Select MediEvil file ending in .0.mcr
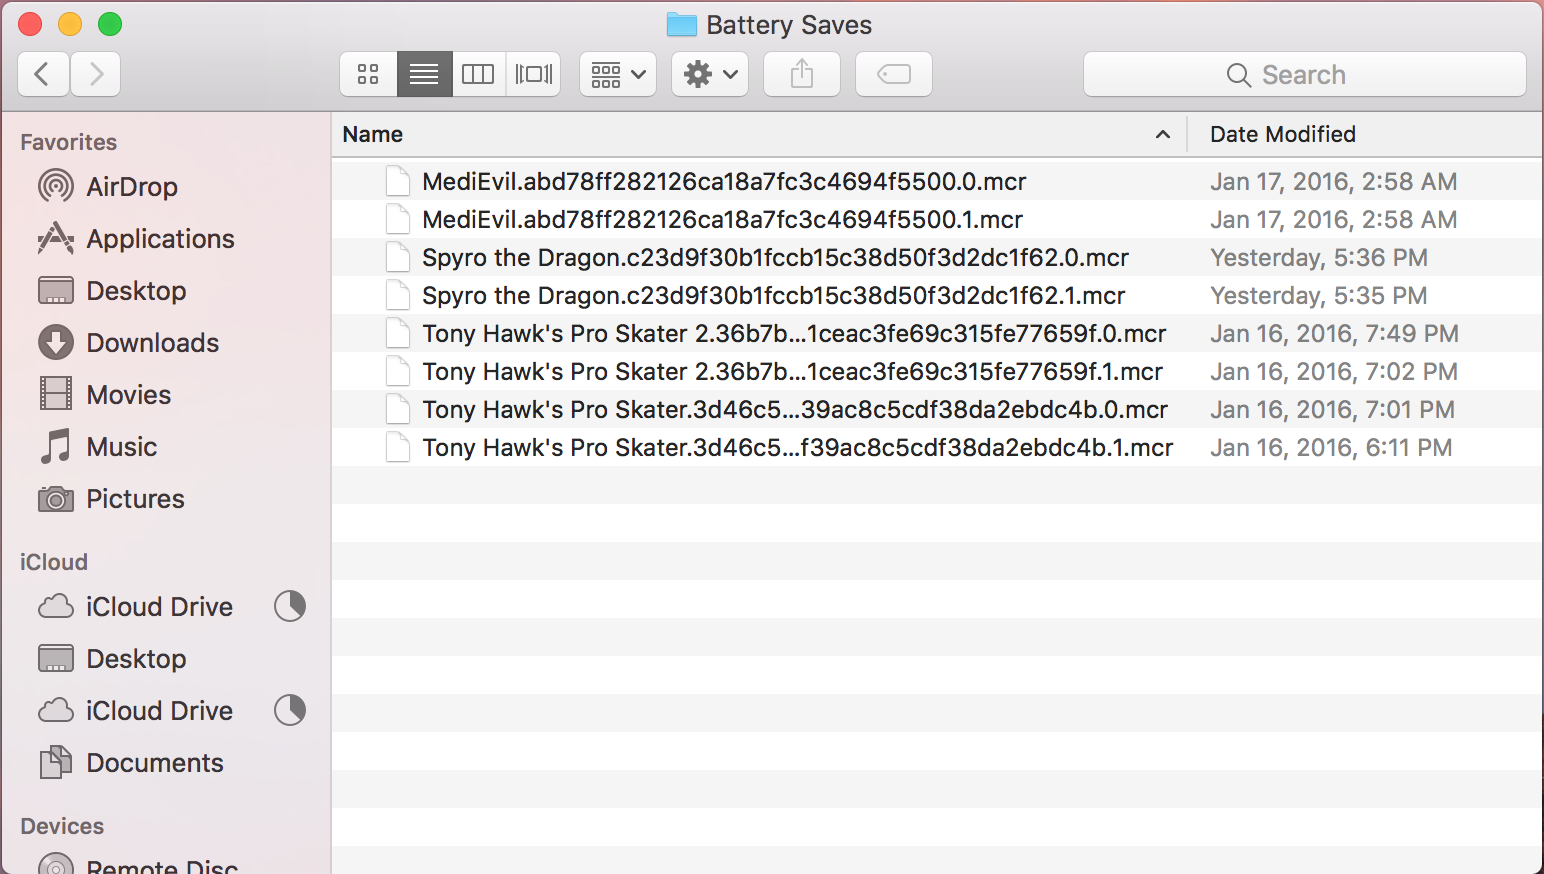 click(936, 181)
